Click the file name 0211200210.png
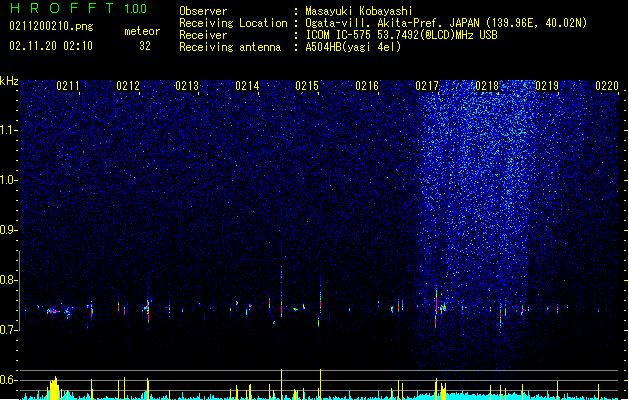Viewport: 629px width, 400px height. (51, 26)
